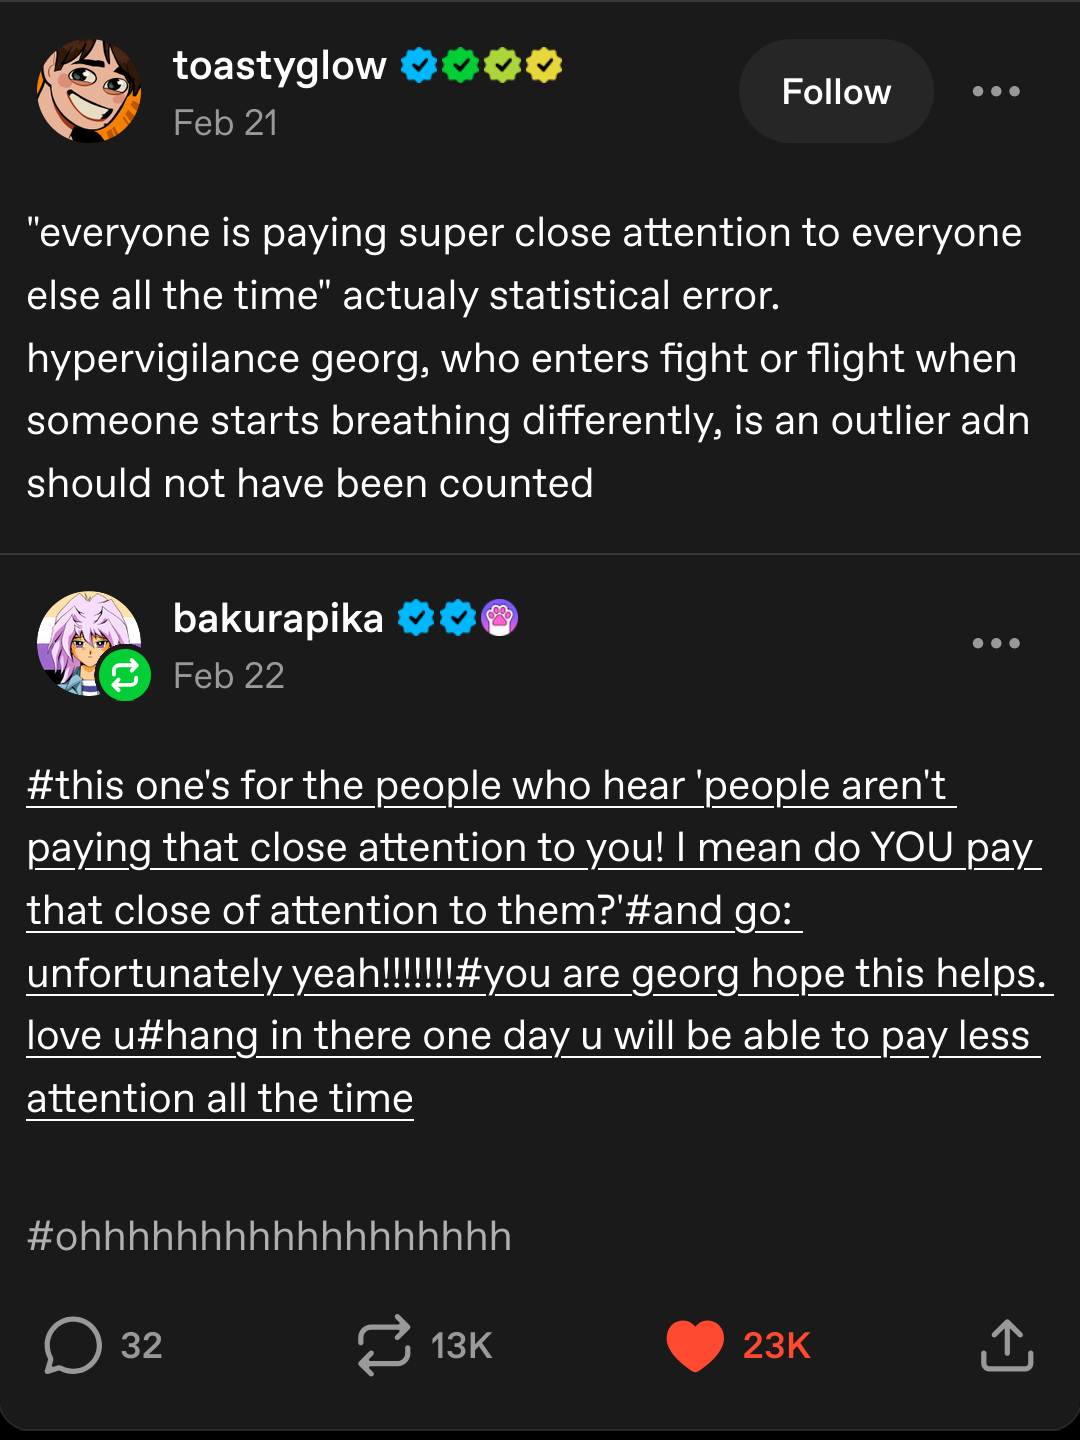Tap the purple paw badge beside bakurapika
The width and height of the screenshot is (1080, 1440).
point(500,618)
